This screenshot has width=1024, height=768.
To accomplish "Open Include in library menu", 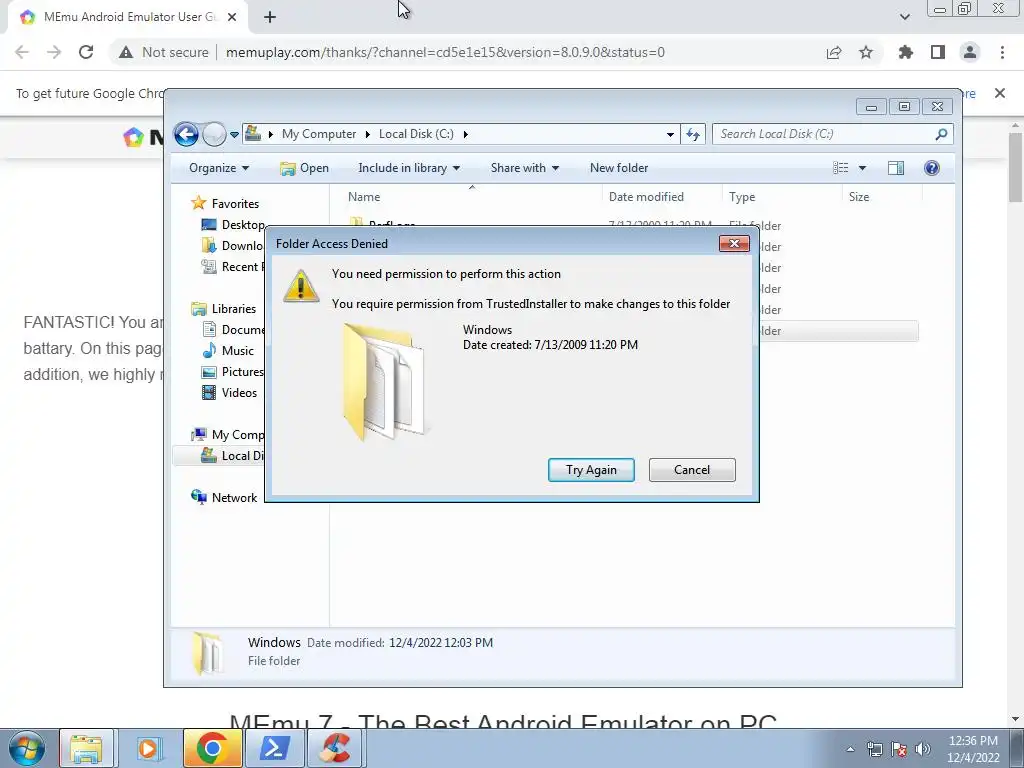I will (x=409, y=168).
